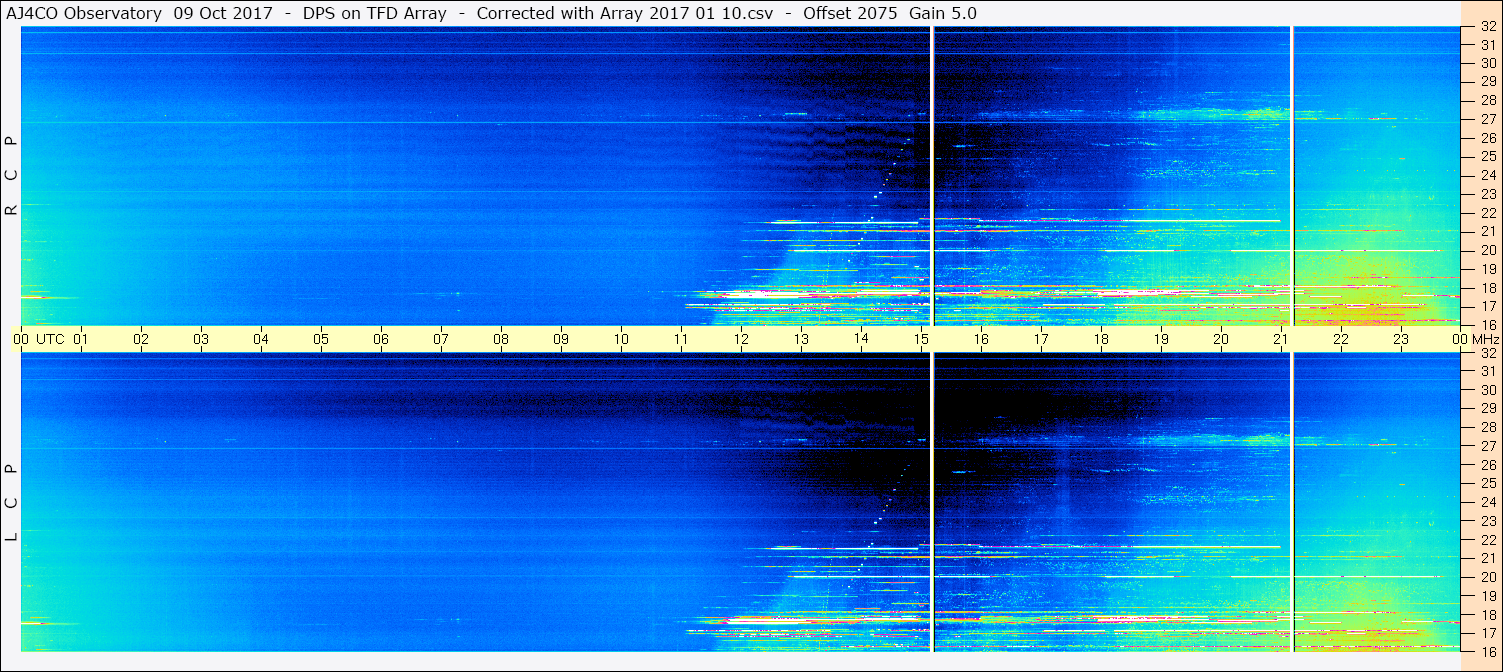This screenshot has width=1503, height=672.
Task: Click the 10 hour time axis marker
Action: point(621,340)
